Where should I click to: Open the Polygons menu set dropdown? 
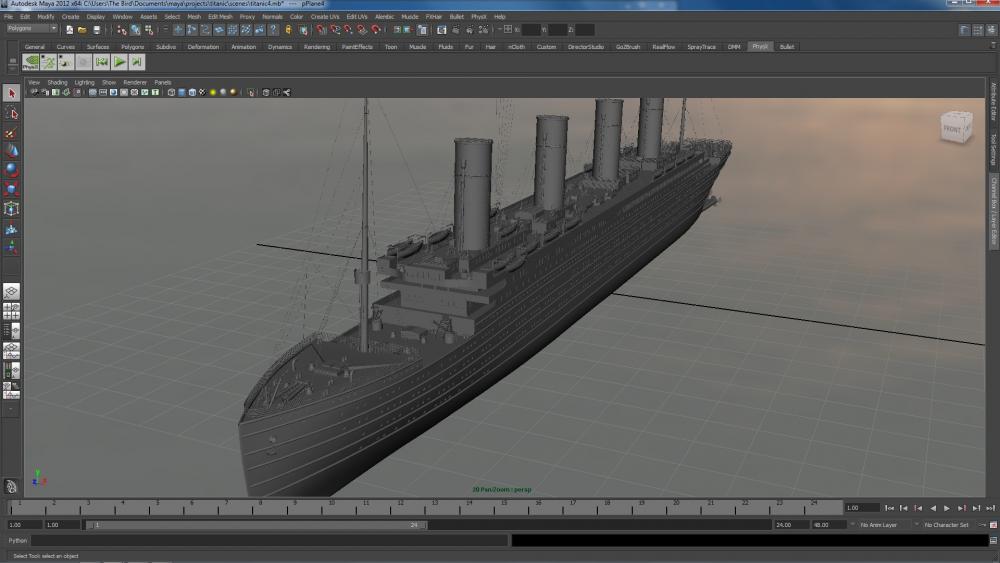(x=32, y=29)
